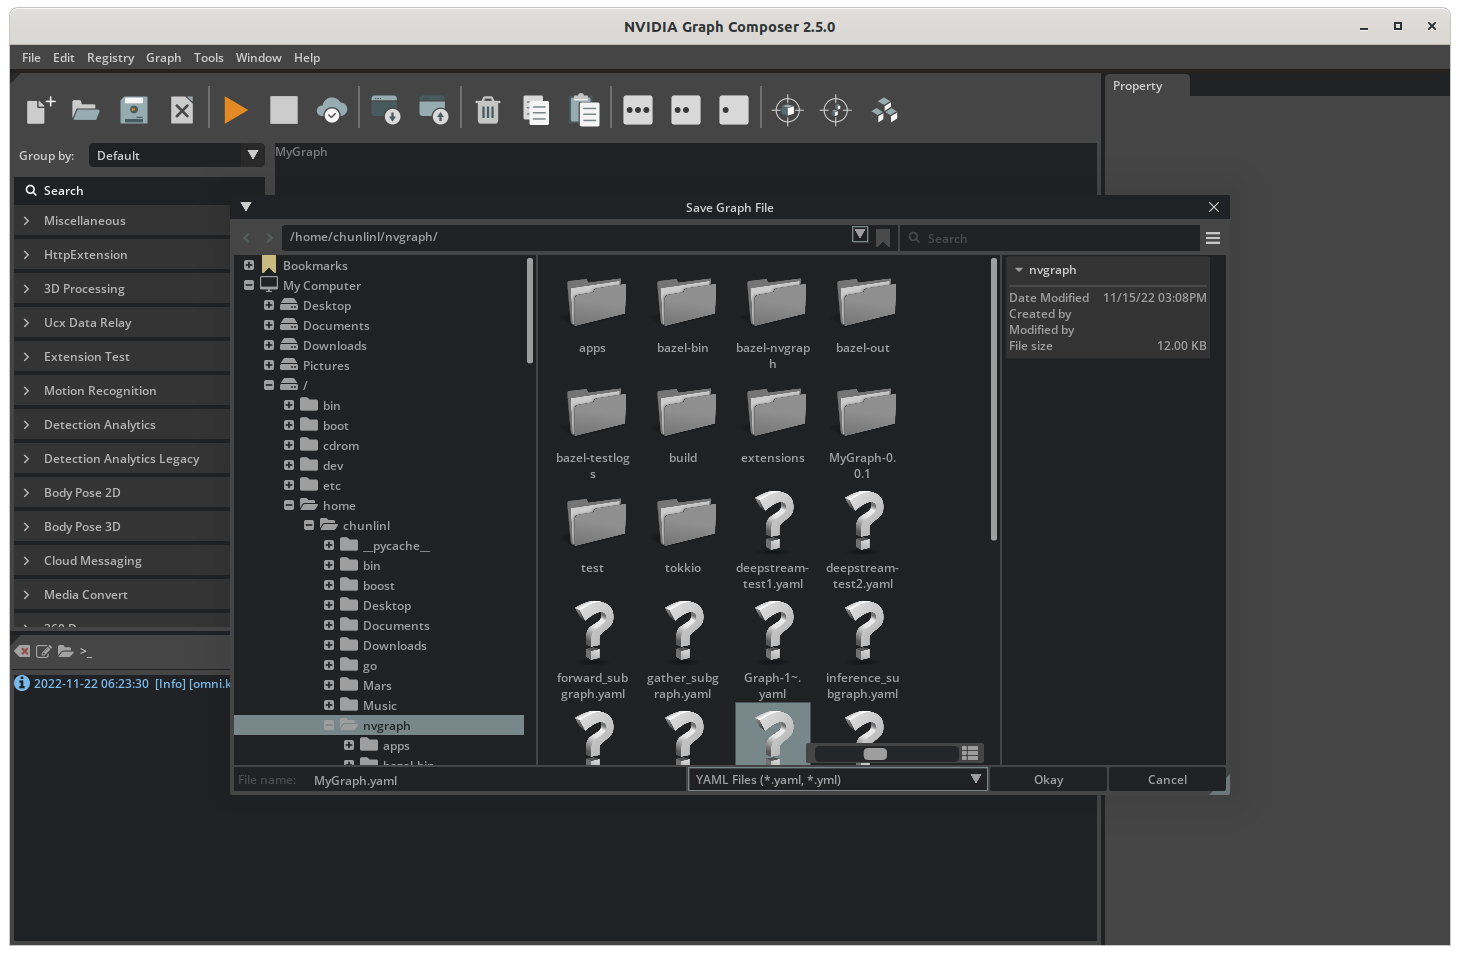The height and width of the screenshot is (955, 1460).
Task: Click the console edit pencil icon
Action: (x=44, y=651)
